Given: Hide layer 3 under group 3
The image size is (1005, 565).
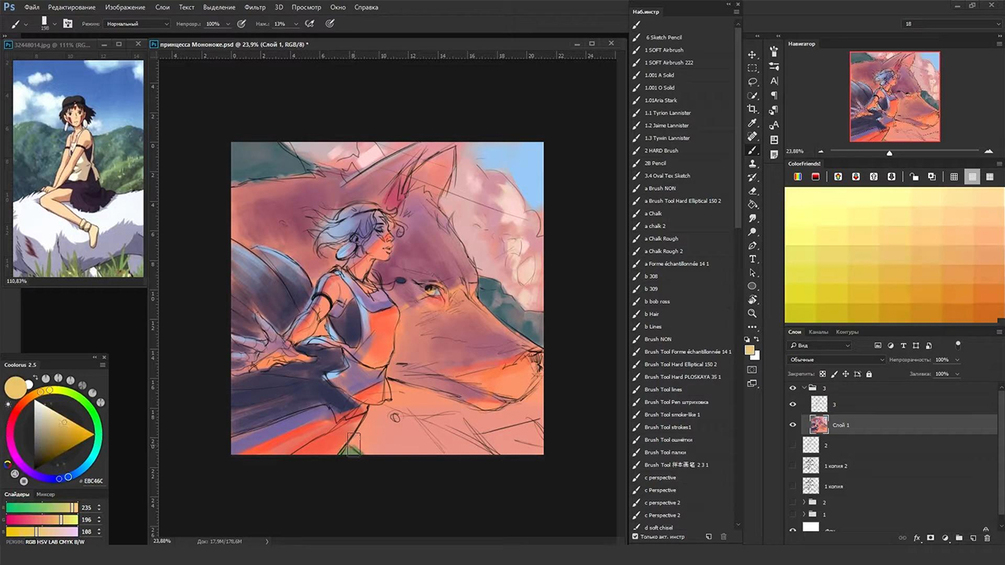Looking at the screenshot, I should (793, 404).
